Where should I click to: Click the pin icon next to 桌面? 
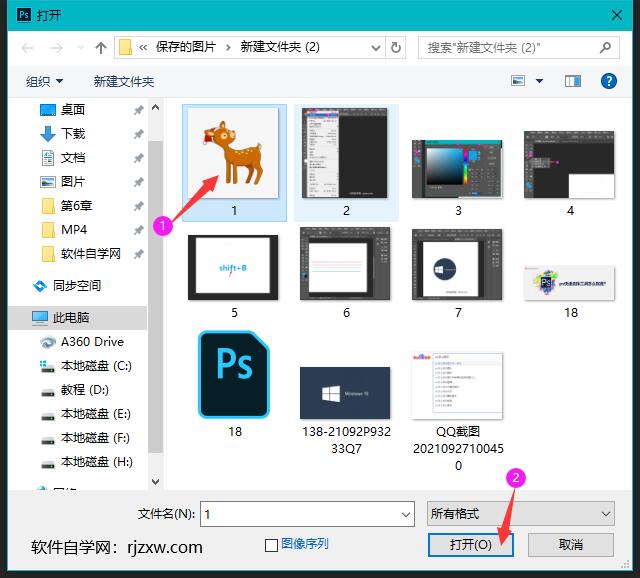pyautogui.click(x=139, y=110)
